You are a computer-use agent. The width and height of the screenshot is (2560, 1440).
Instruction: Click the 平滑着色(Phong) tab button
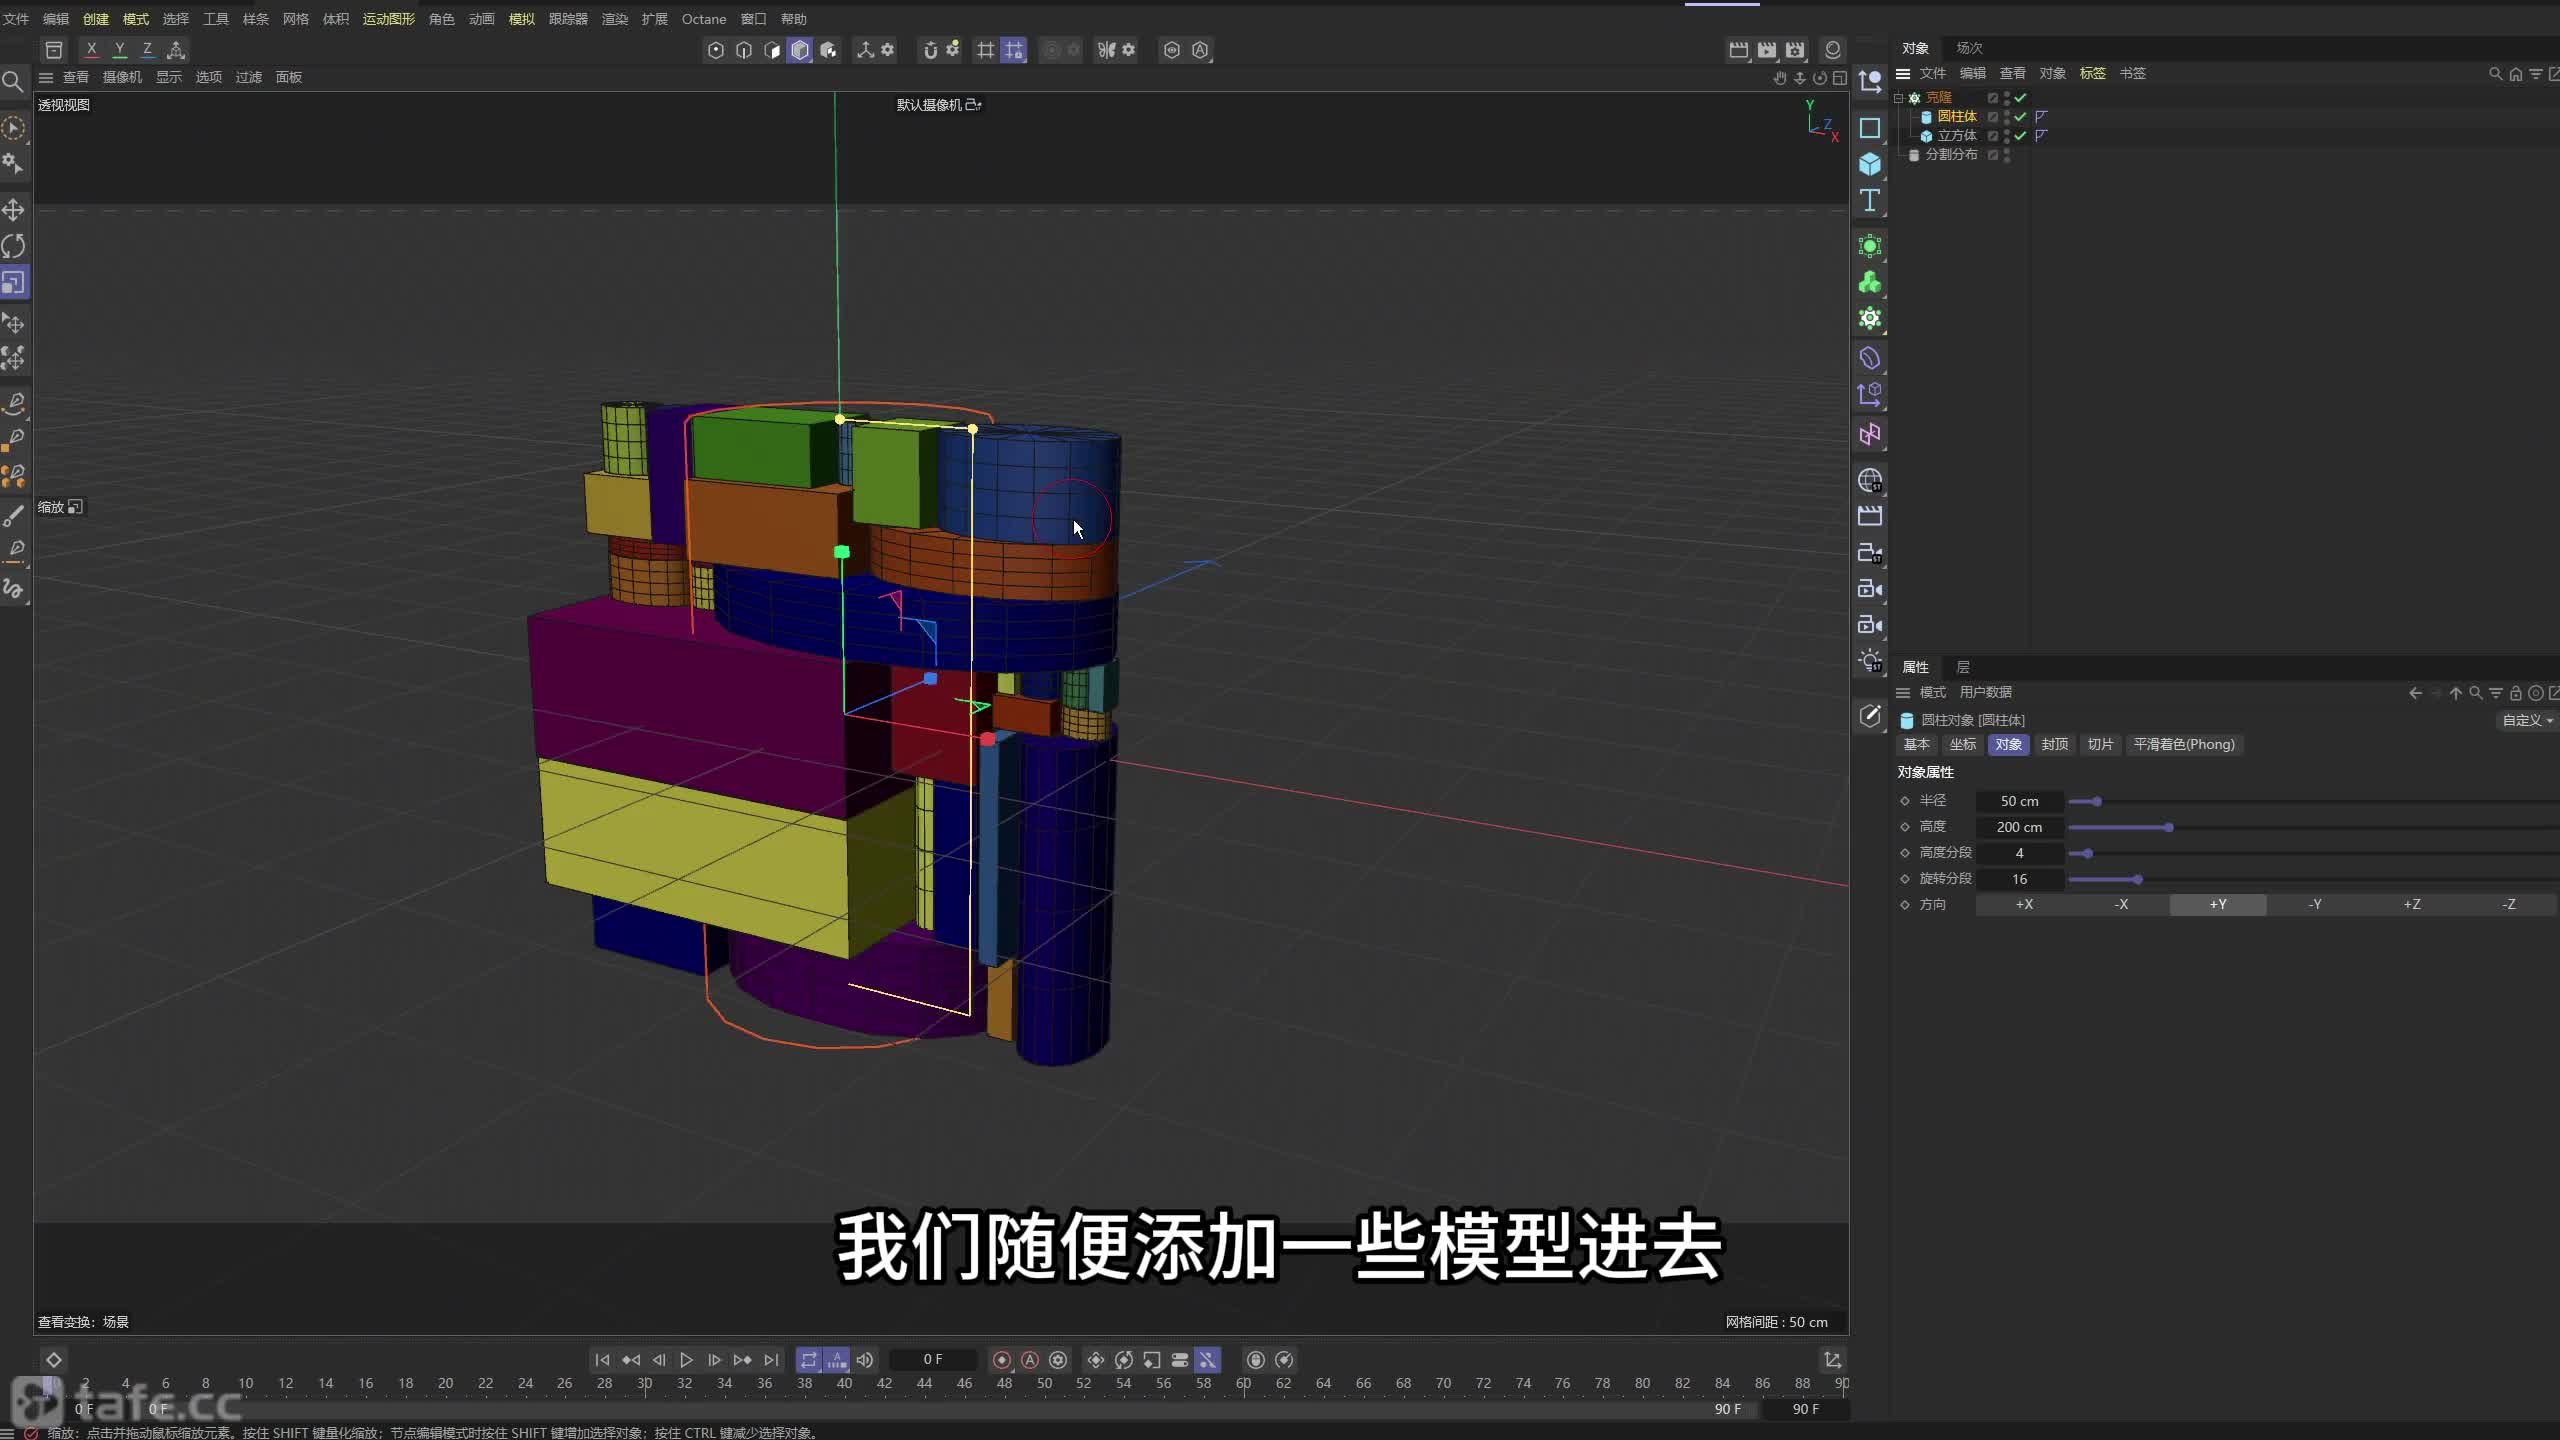pyautogui.click(x=2184, y=744)
